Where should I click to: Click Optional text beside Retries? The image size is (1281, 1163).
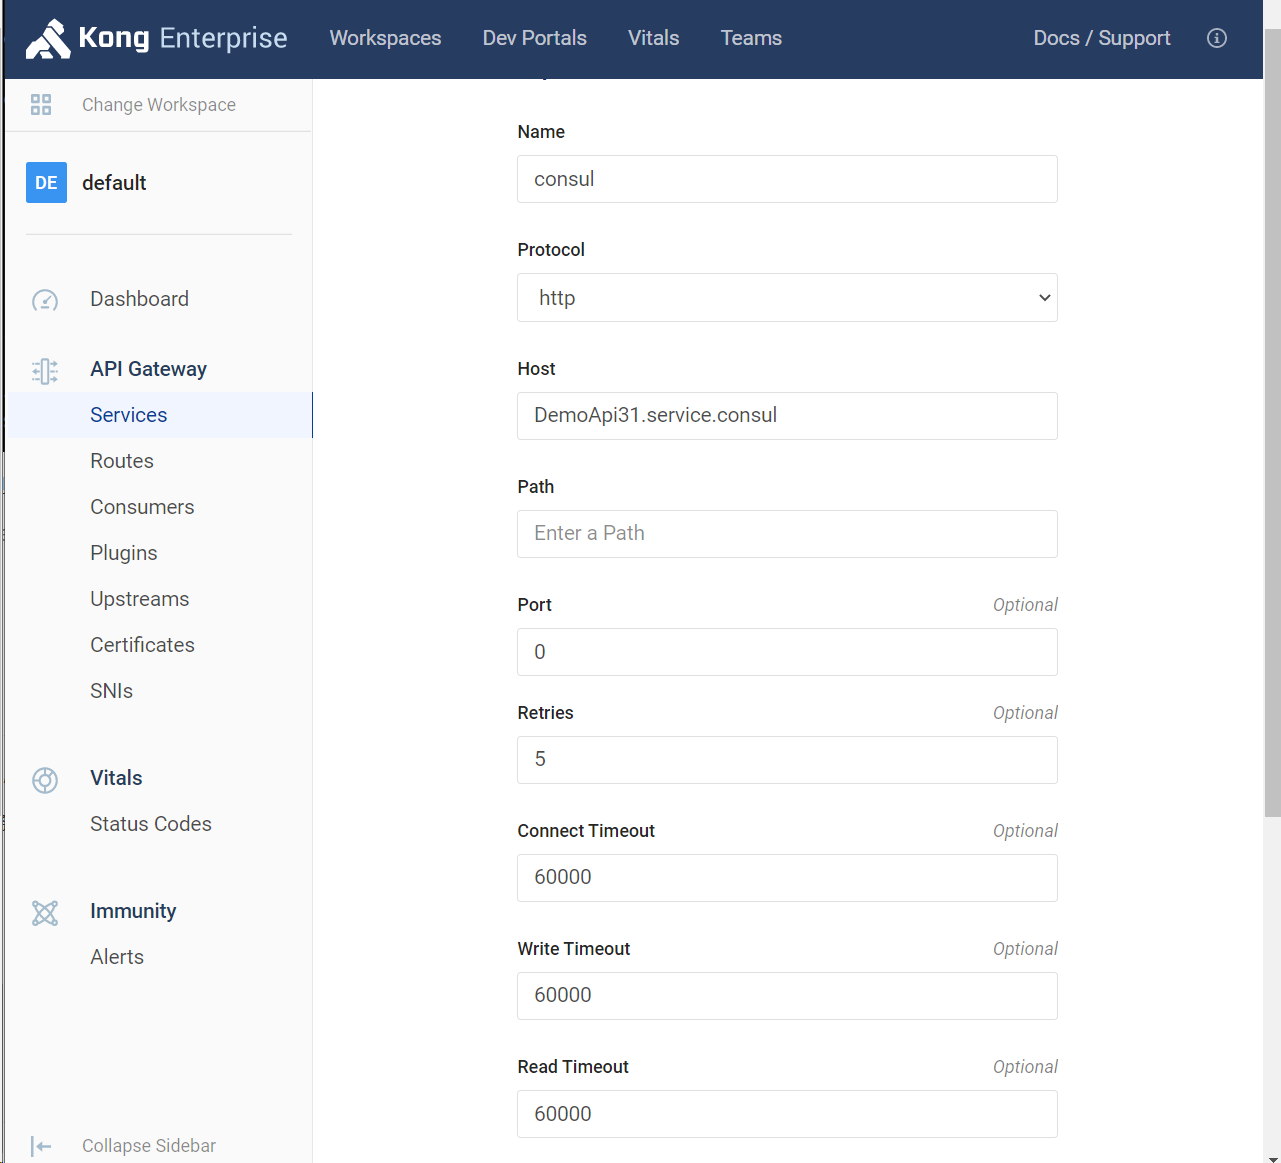[x=1025, y=713]
